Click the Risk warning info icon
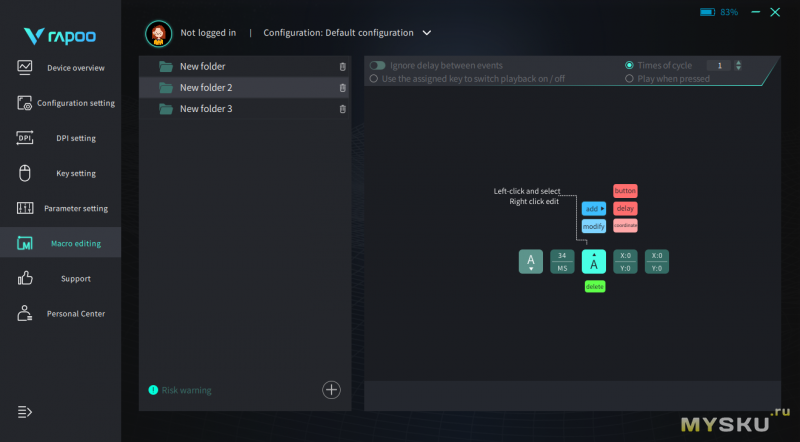800x442 pixels. (x=153, y=390)
